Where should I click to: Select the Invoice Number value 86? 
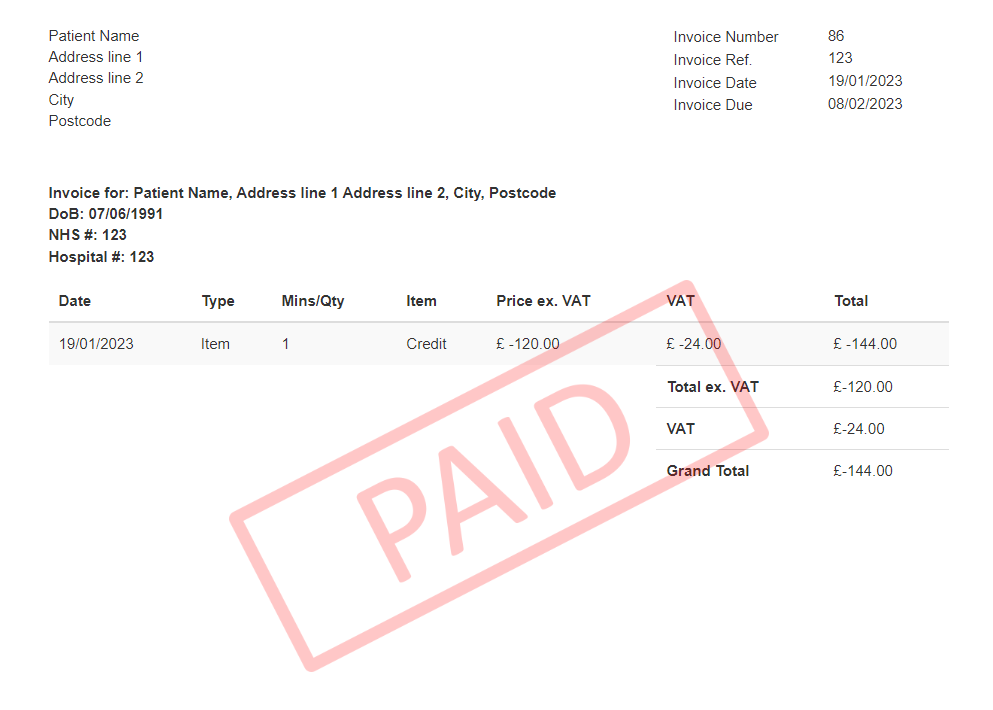click(x=836, y=36)
